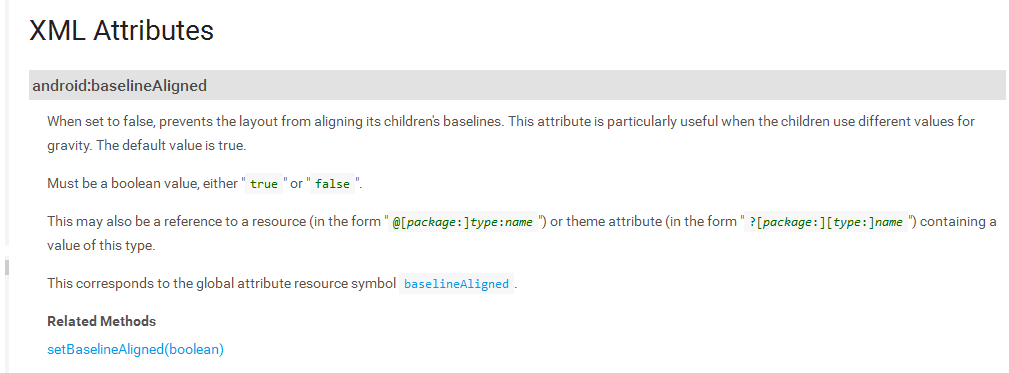This screenshot has width=1009, height=373.
Task: Click the thin vertical bar at the far left
Action: 4,122
